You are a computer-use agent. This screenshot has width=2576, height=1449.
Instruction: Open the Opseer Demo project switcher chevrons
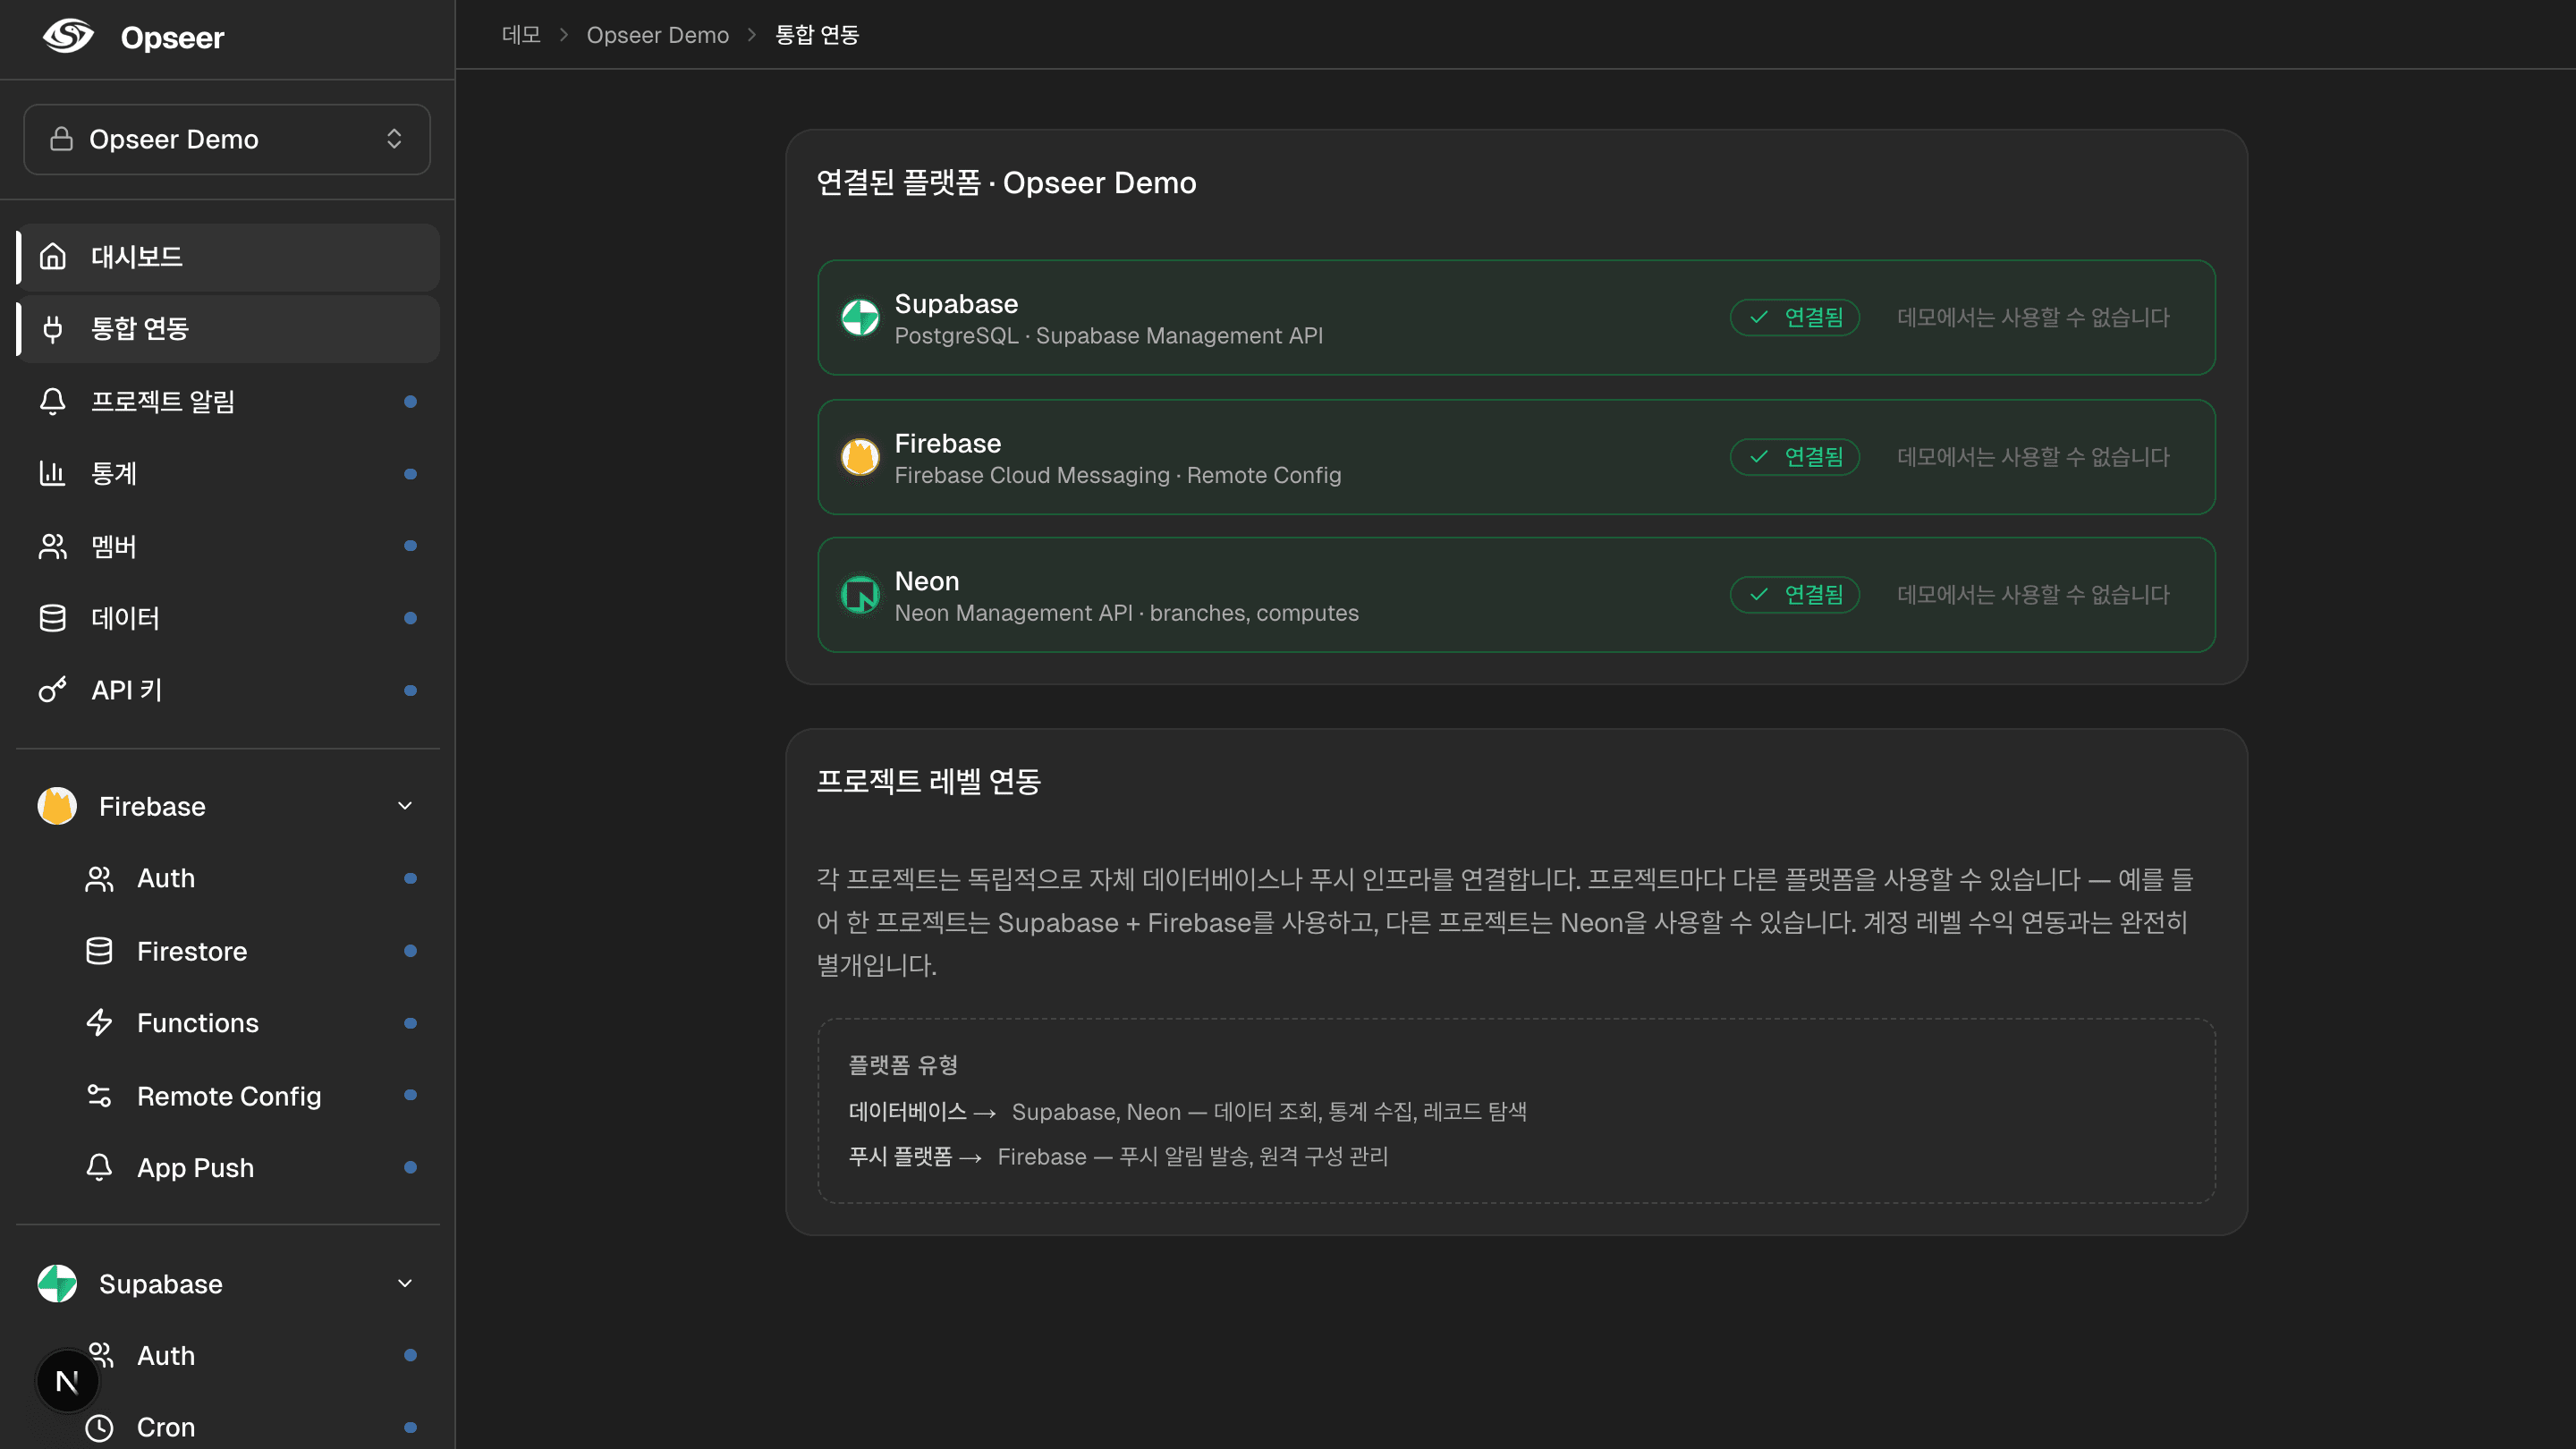[x=394, y=139]
